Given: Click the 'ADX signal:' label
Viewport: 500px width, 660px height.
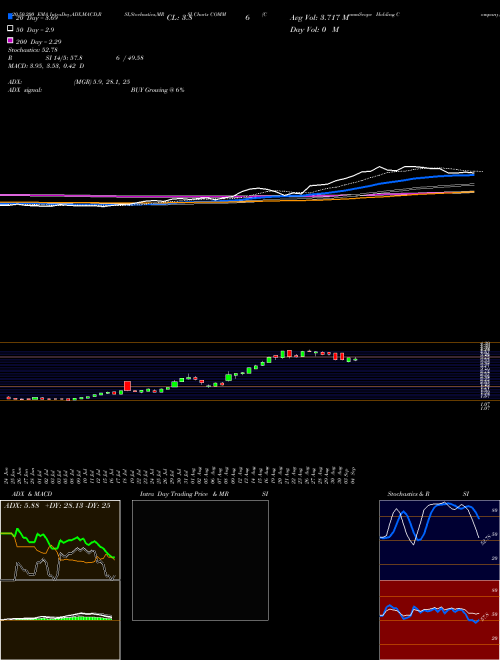Looking at the screenshot, I should click(25, 90).
